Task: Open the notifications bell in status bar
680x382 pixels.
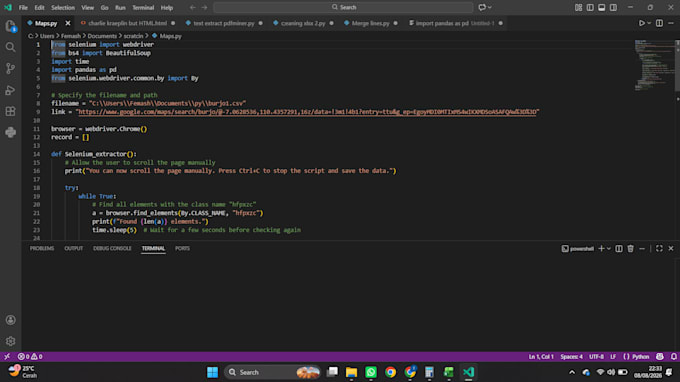Action: click(x=673, y=356)
